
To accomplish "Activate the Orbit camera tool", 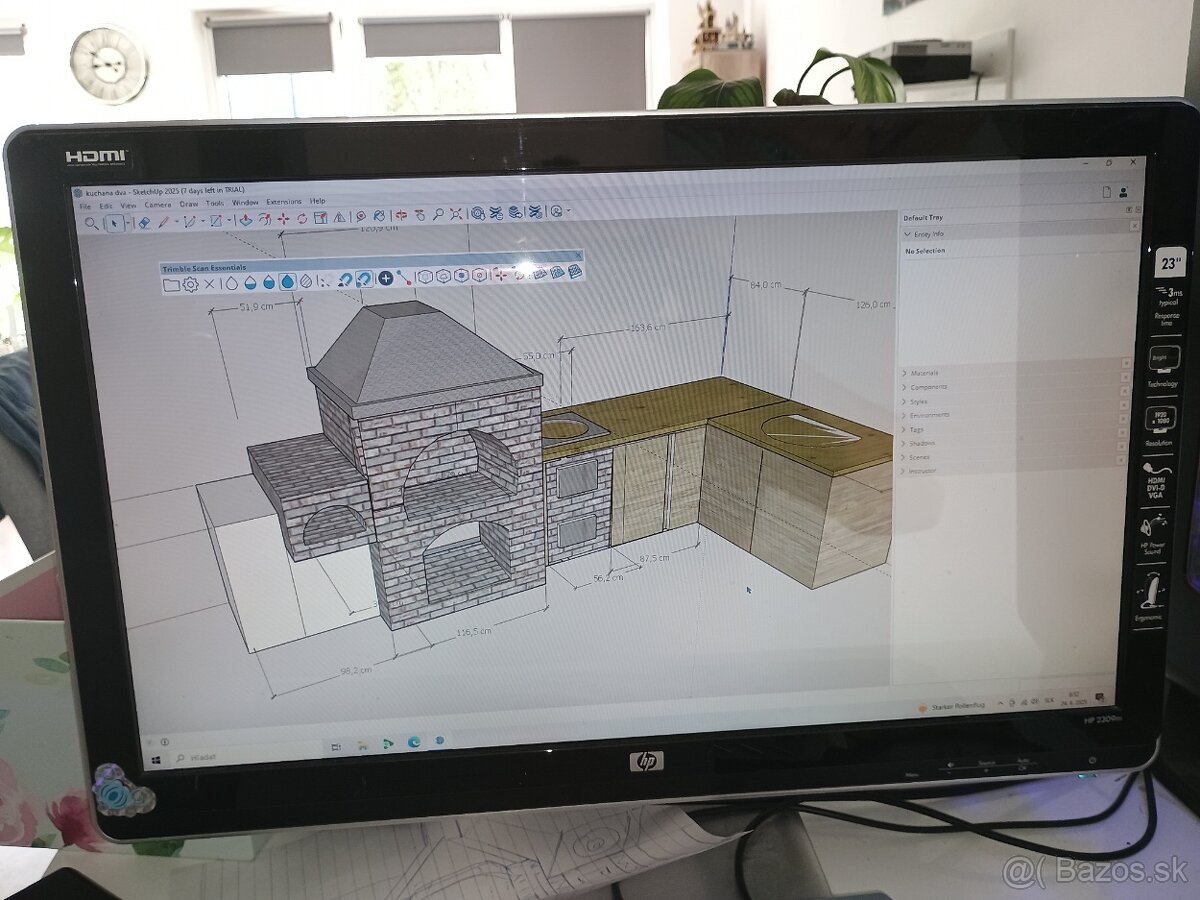I will pyautogui.click(x=403, y=215).
